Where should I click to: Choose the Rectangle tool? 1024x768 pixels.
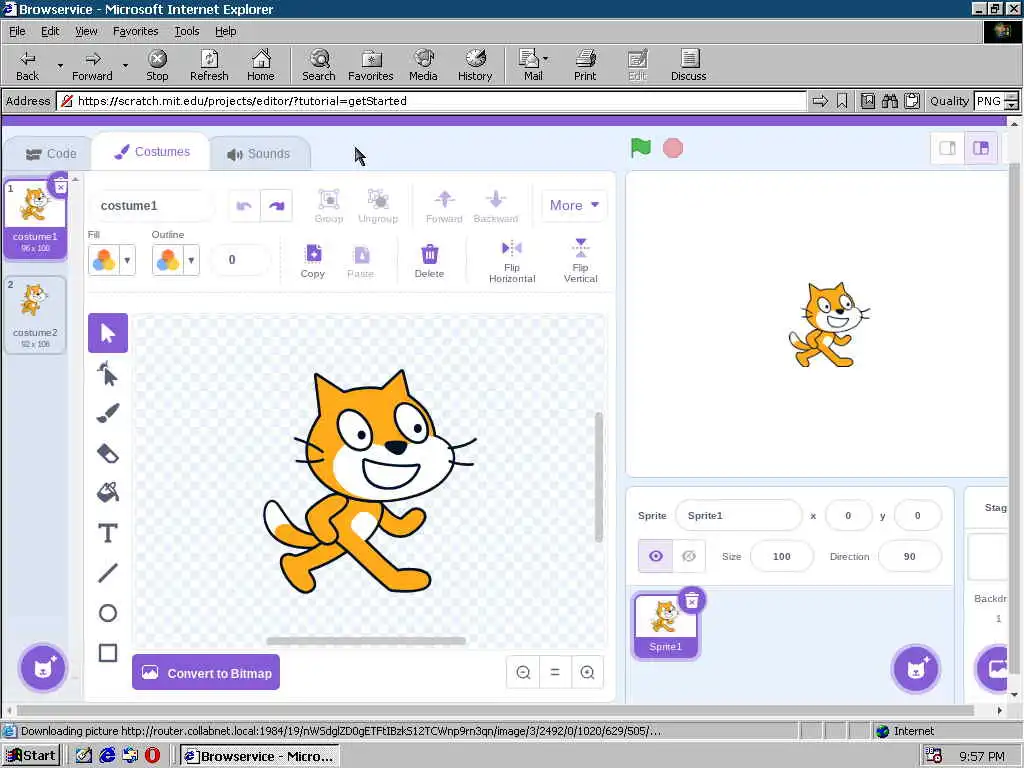point(108,653)
